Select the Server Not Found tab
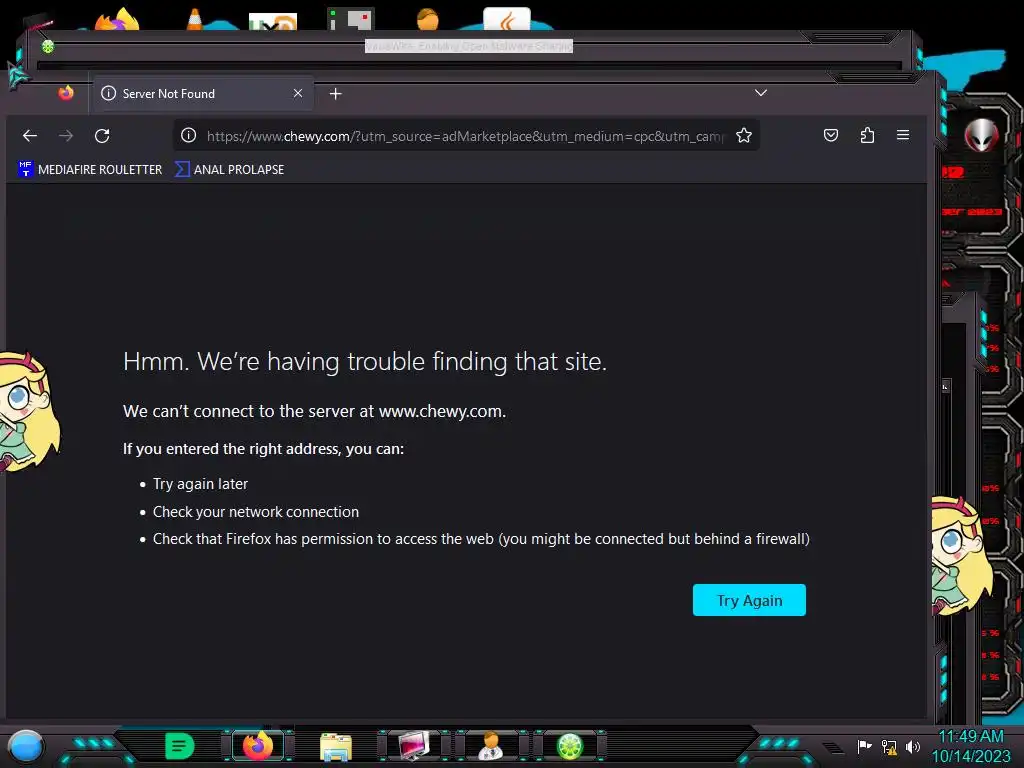This screenshot has width=1024, height=768. pos(204,93)
